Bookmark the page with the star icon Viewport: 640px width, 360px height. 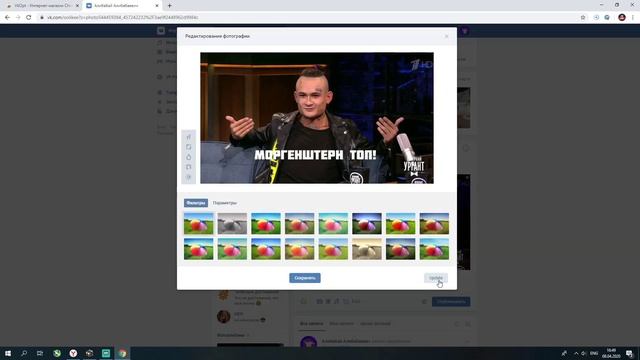coord(583,18)
